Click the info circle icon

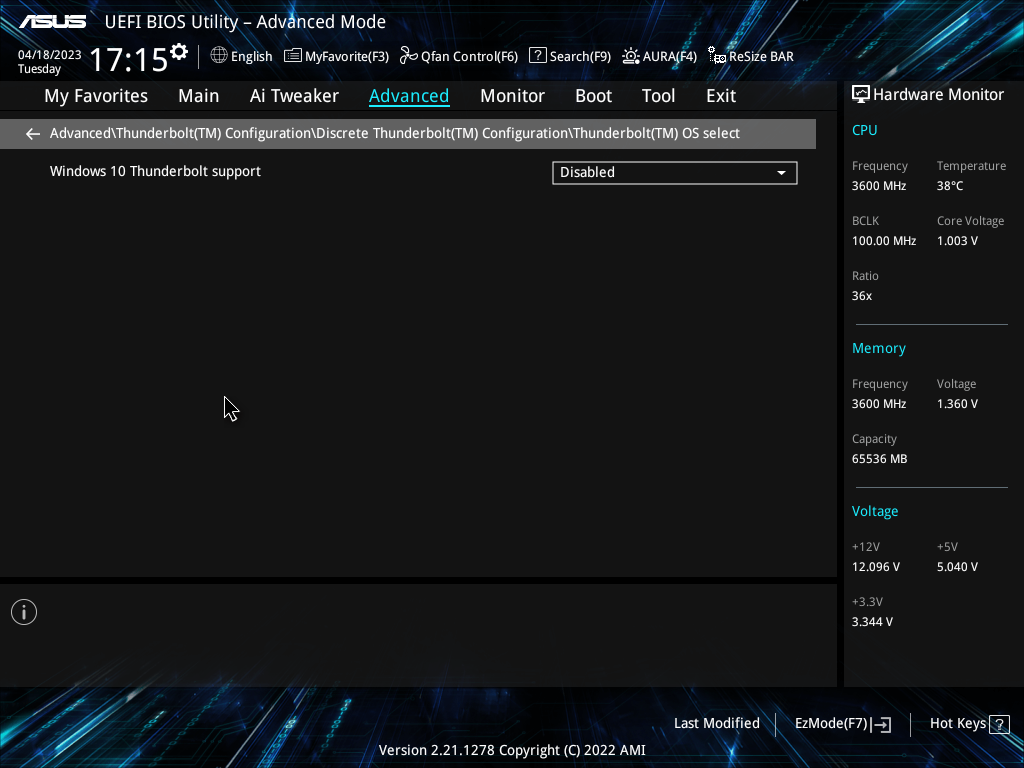24,612
